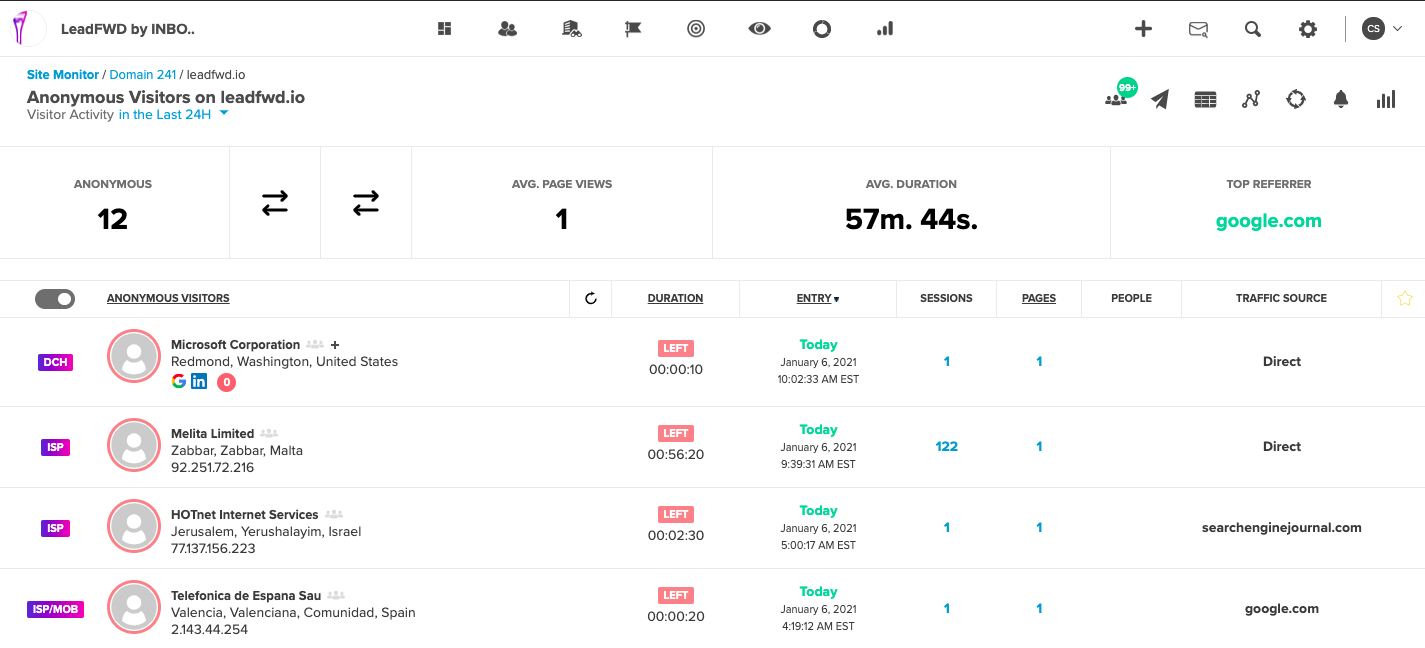Open the connected nodes graph icon
This screenshot has height=648, width=1425.
click(1251, 99)
